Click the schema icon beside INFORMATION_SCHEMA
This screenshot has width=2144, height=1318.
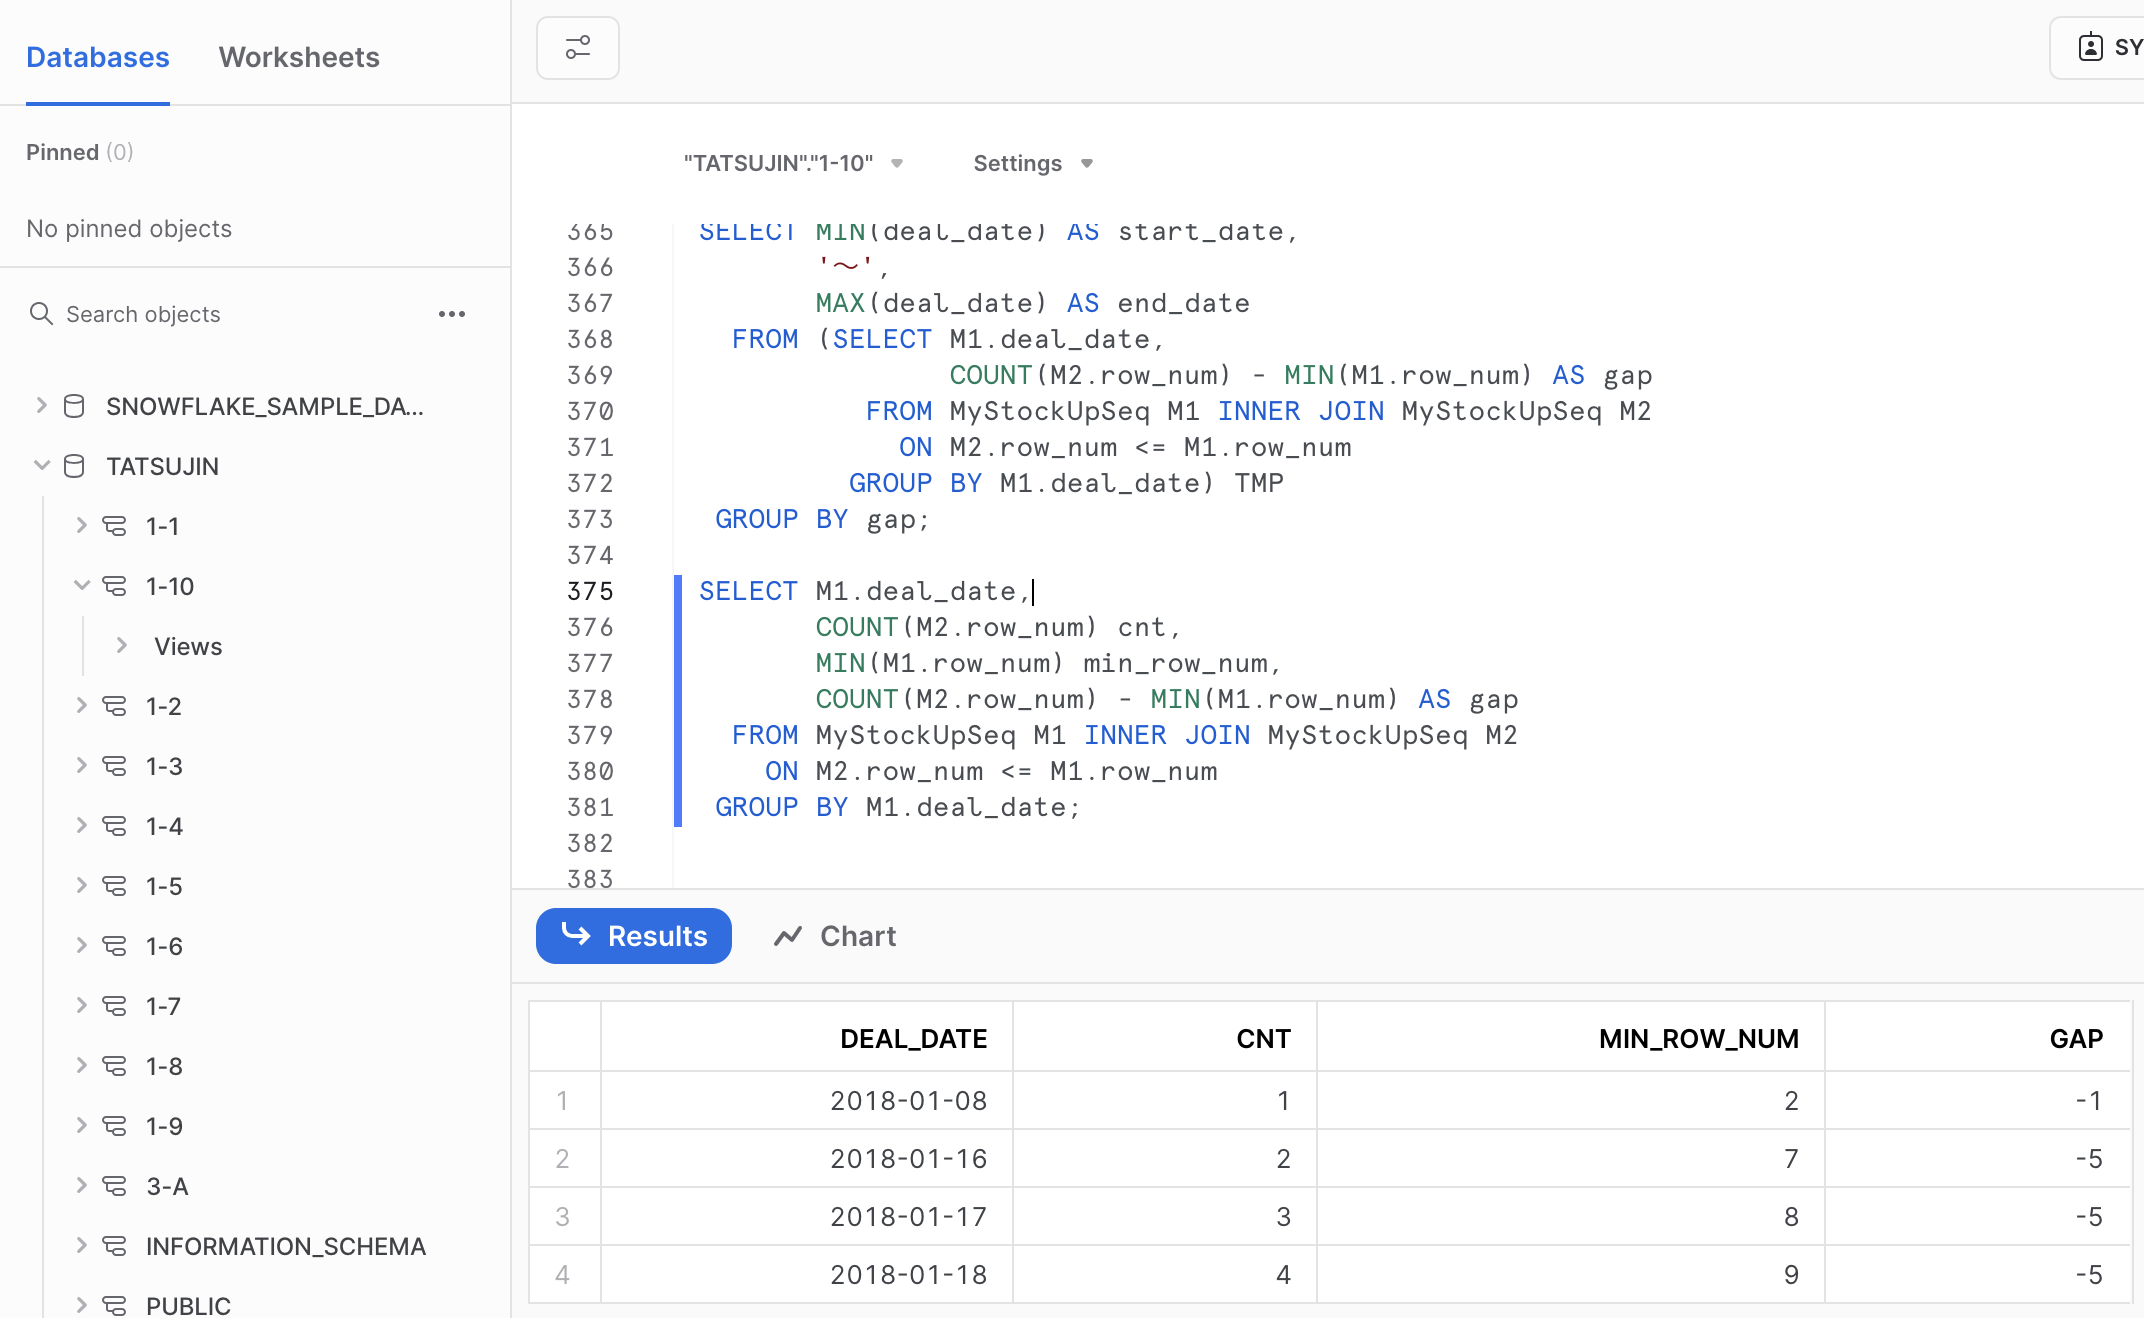point(113,1246)
